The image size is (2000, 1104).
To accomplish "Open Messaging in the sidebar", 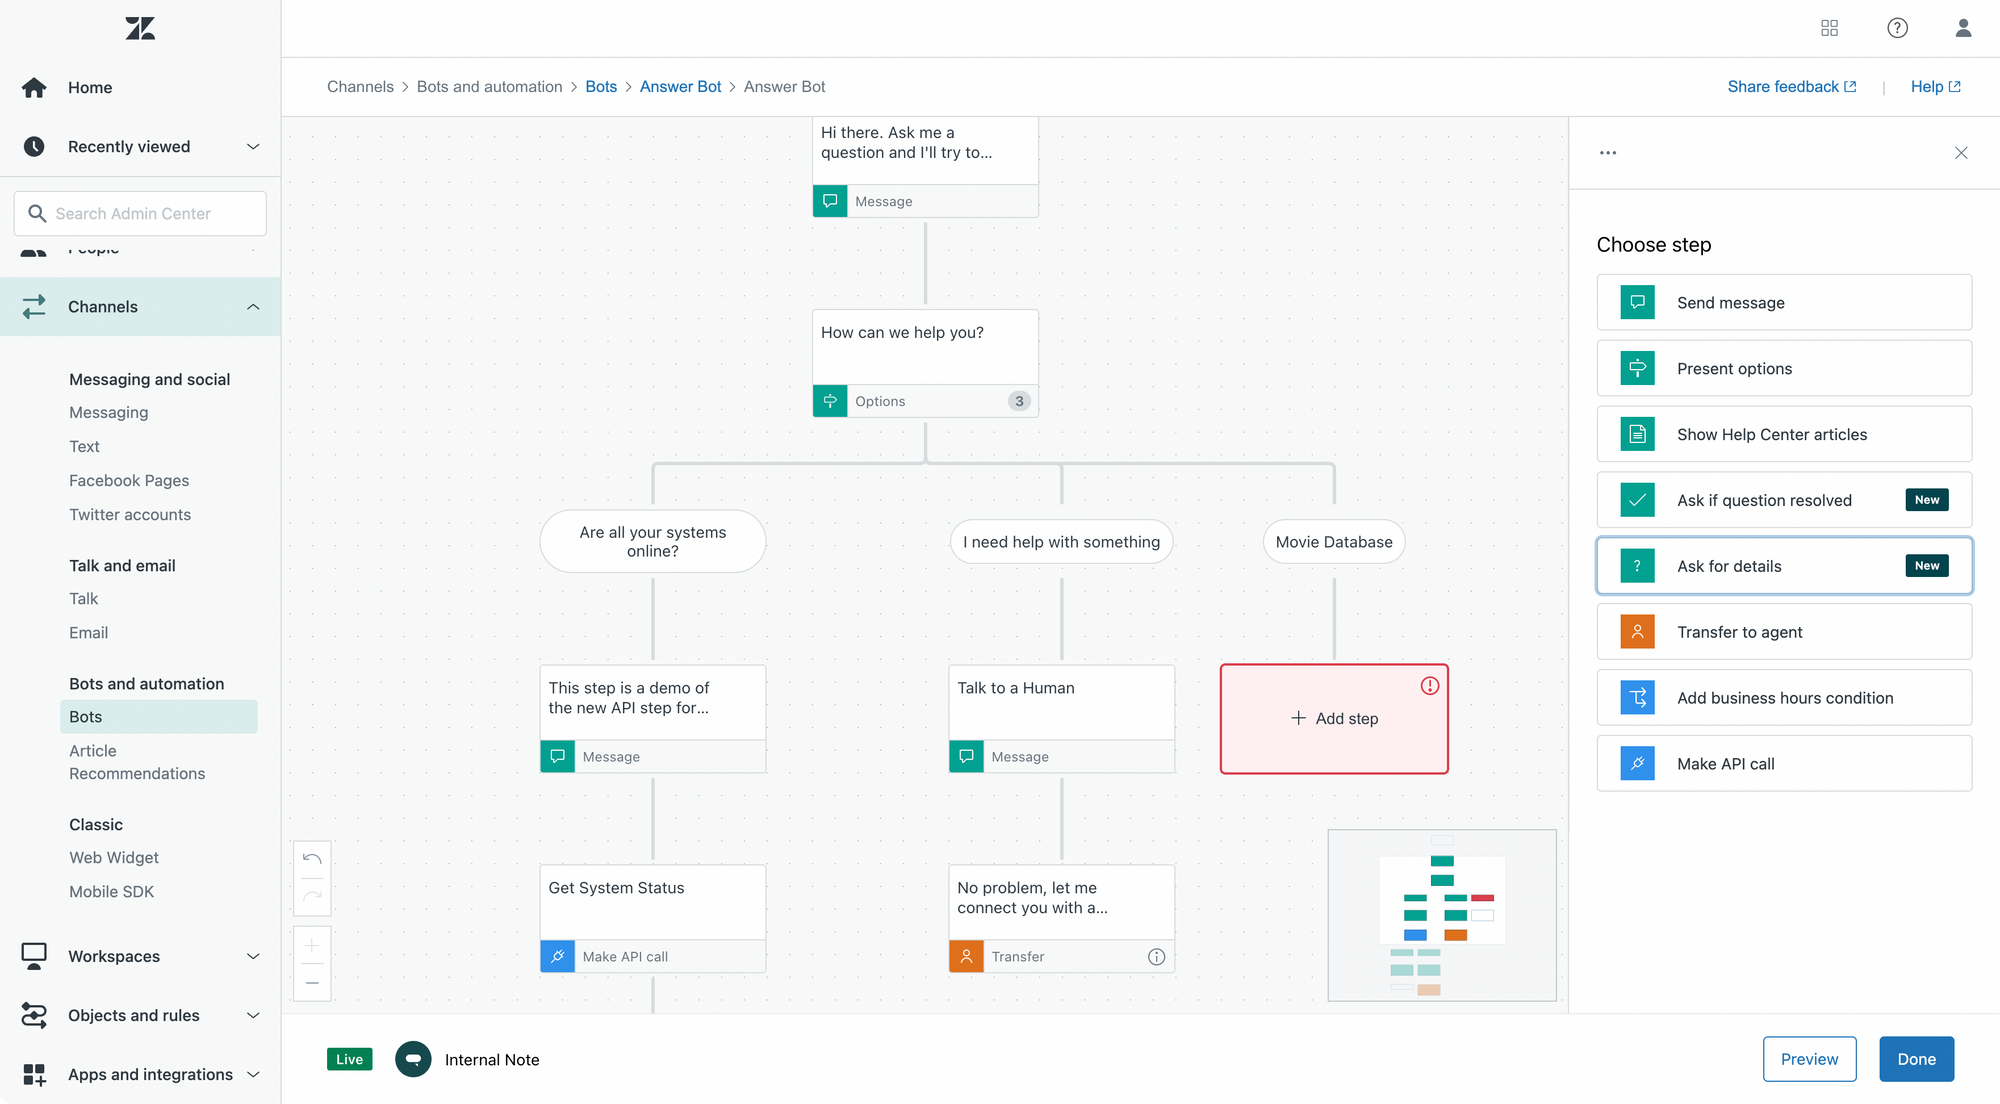I will 108,413.
